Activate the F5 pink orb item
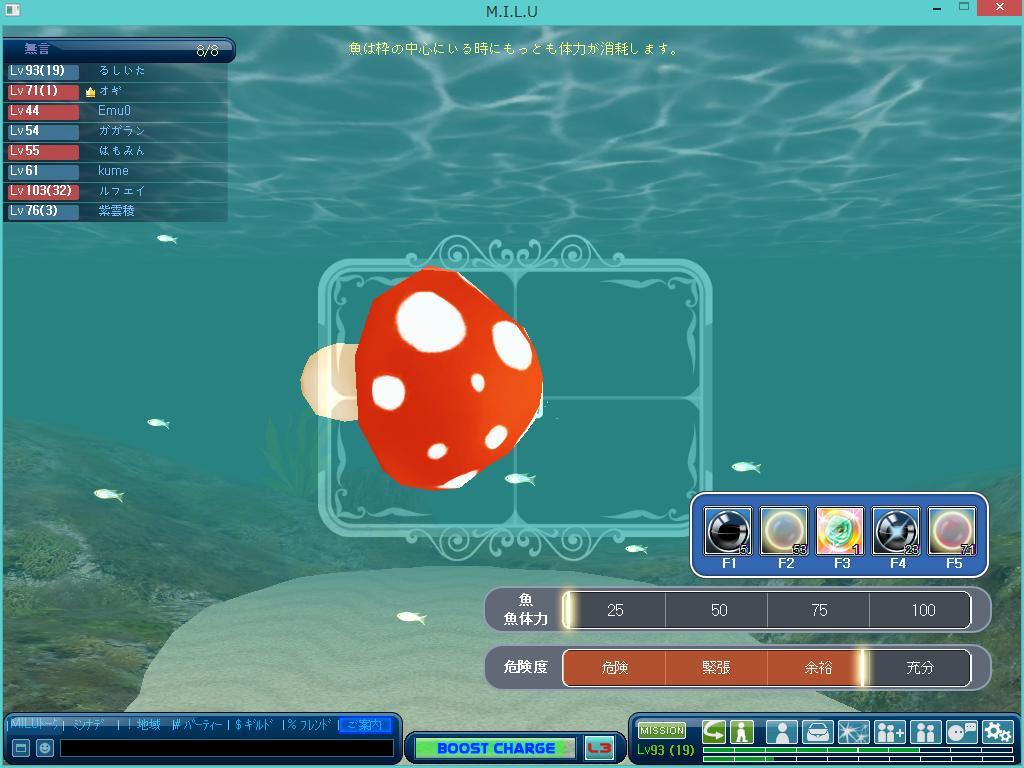This screenshot has width=1024, height=768. [951, 531]
